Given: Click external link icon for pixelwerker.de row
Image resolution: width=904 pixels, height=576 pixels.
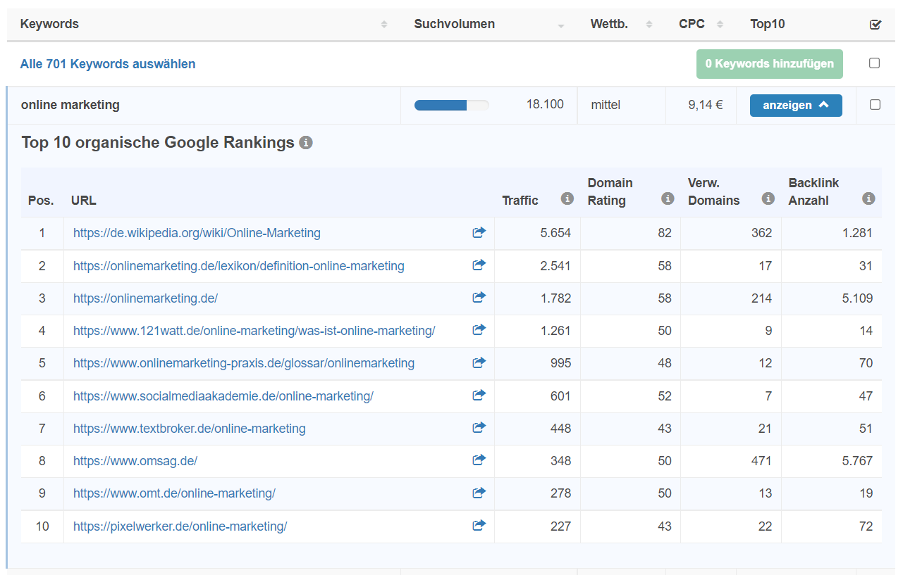Looking at the screenshot, I should point(479,526).
